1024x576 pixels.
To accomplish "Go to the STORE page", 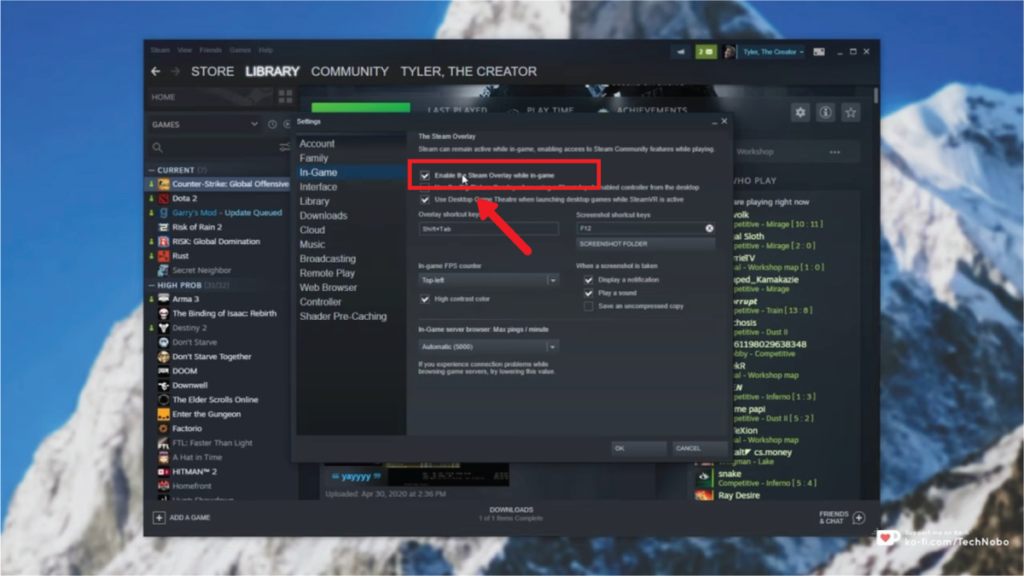I will tap(212, 71).
